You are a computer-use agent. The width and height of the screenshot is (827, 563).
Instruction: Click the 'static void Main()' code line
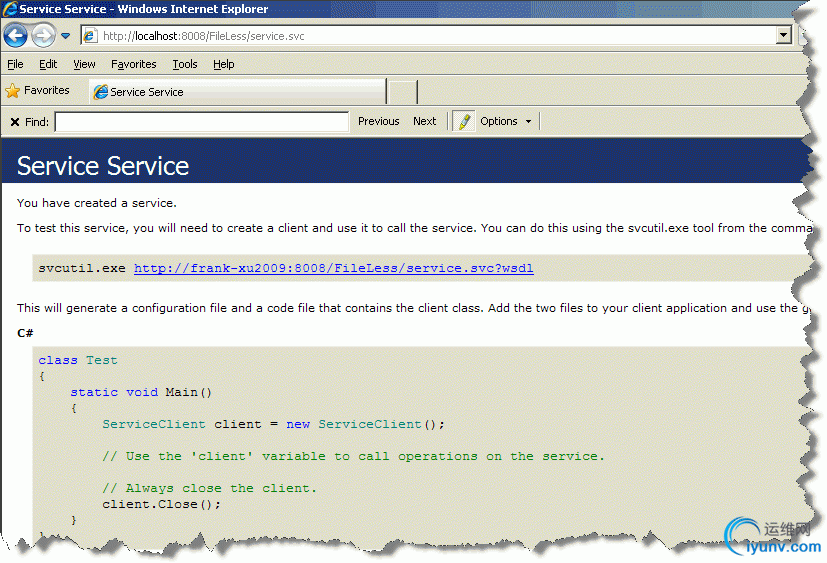141,393
